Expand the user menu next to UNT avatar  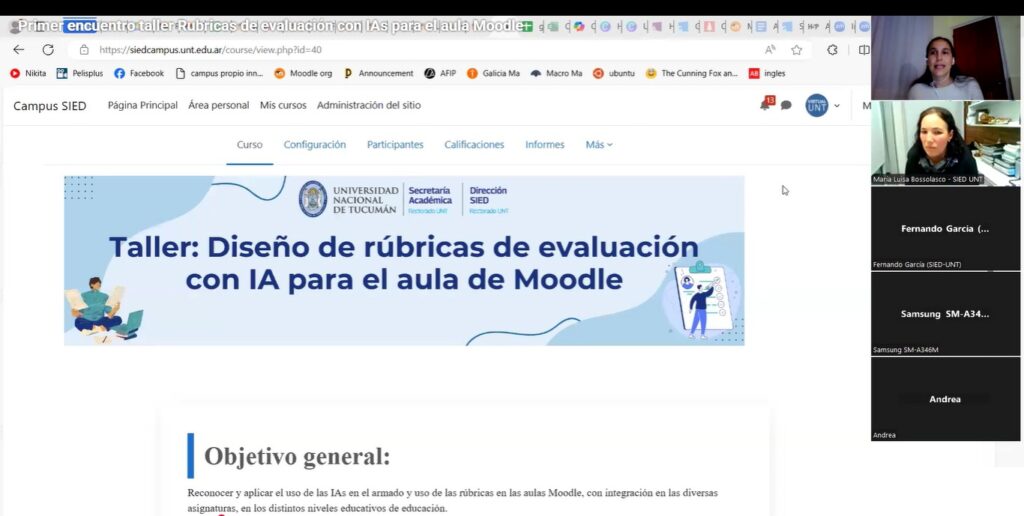(837, 106)
